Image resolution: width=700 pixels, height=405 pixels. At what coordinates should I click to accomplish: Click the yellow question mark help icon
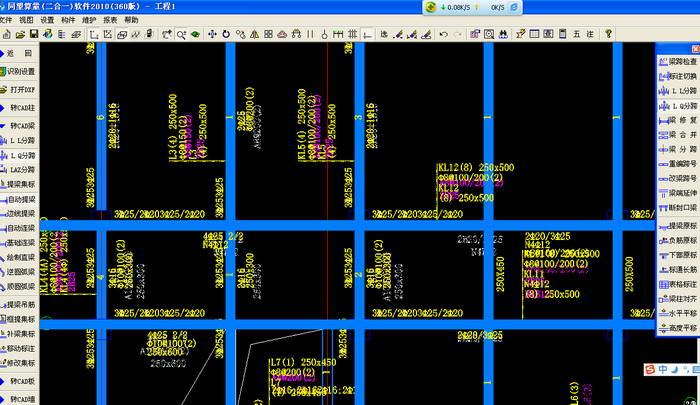point(608,34)
